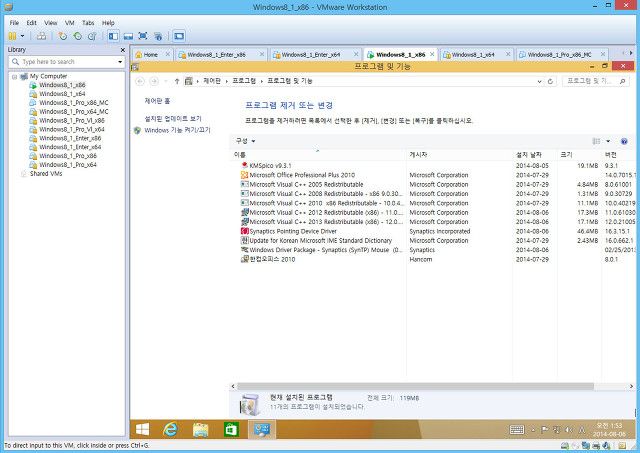This screenshot has width=640, height=453.
Task: Select Windows8_1_Pro_VL_x64 in the library
Action: pos(71,129)
